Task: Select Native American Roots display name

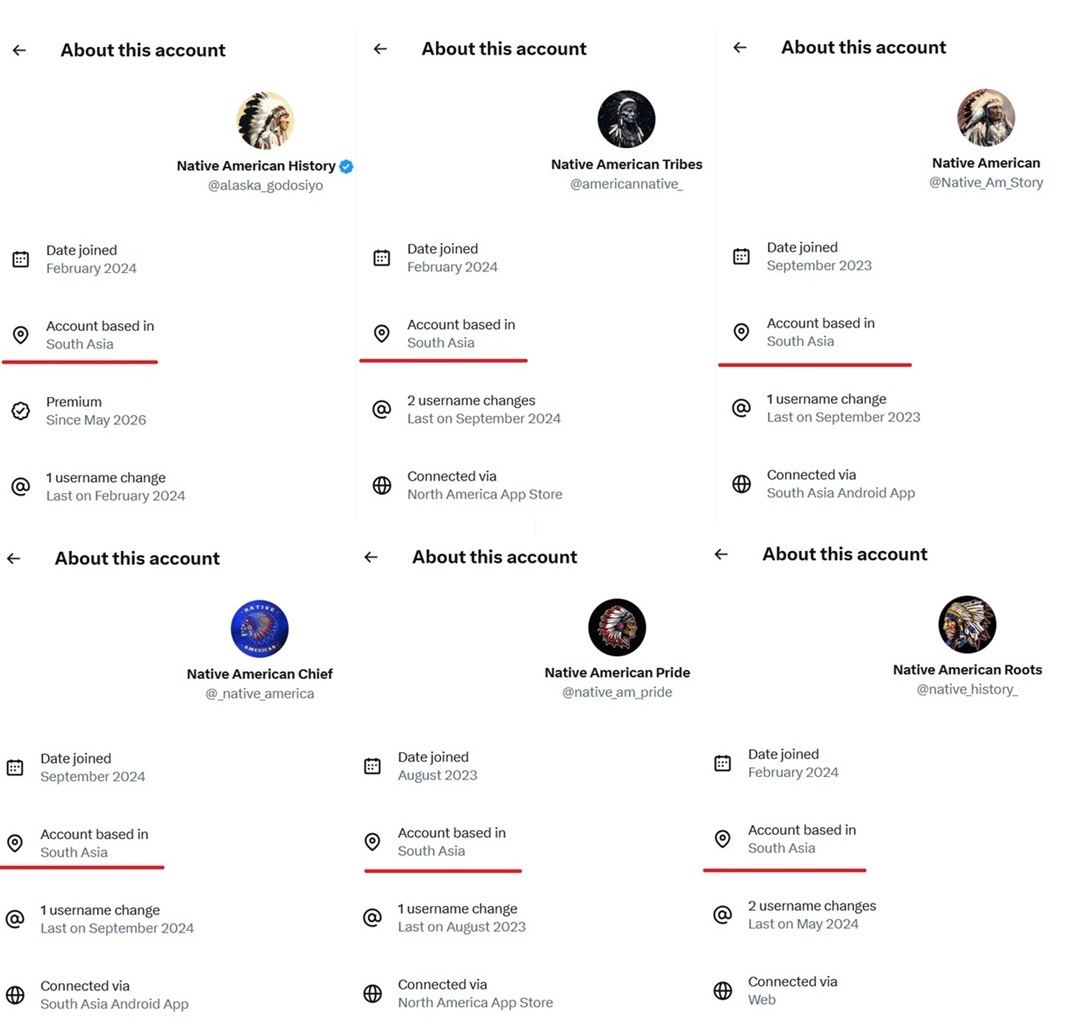Action: (967, 670)
